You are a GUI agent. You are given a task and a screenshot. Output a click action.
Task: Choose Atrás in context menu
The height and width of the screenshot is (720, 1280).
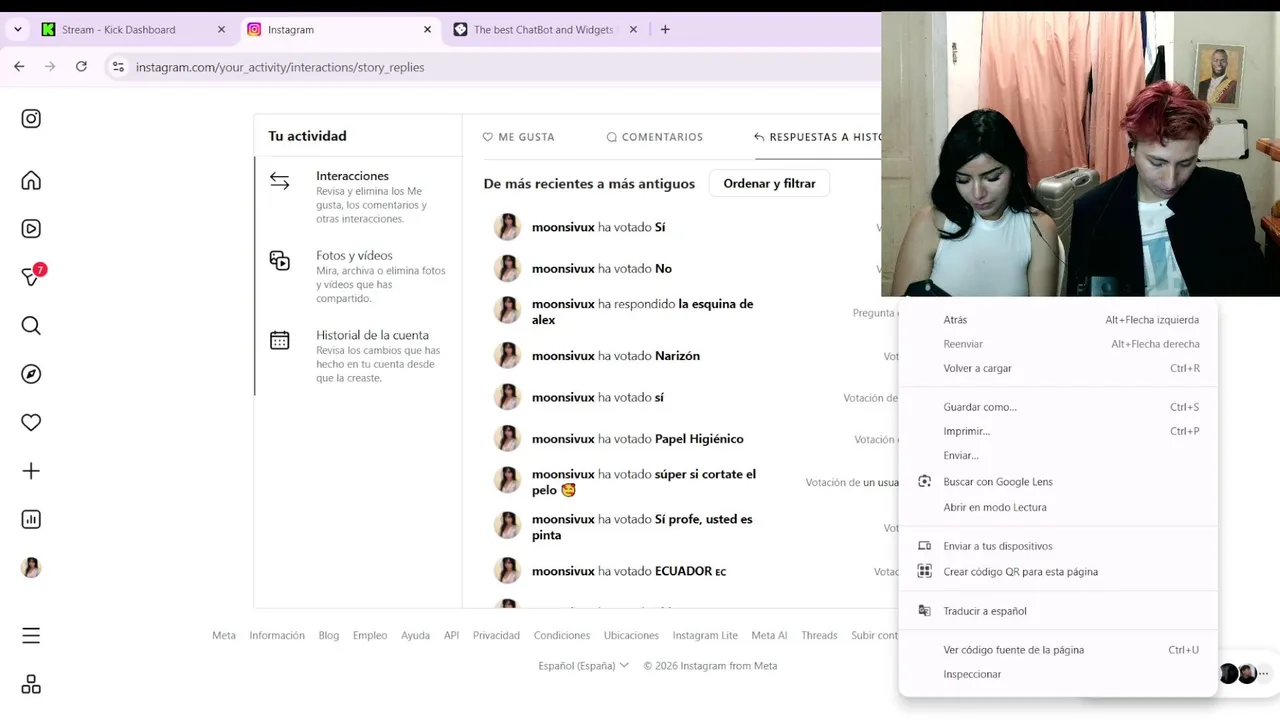(1058, 320)
